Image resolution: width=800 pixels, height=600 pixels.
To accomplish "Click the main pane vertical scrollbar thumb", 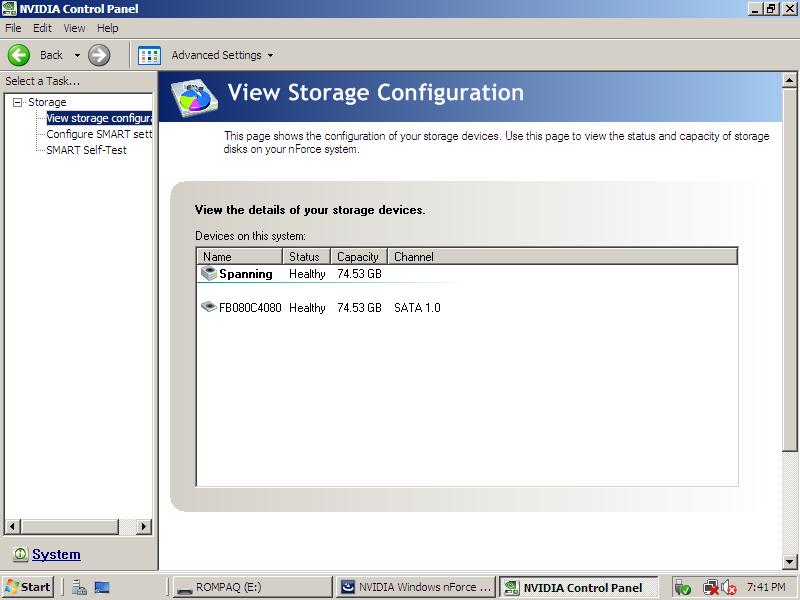I will (789, 269).
